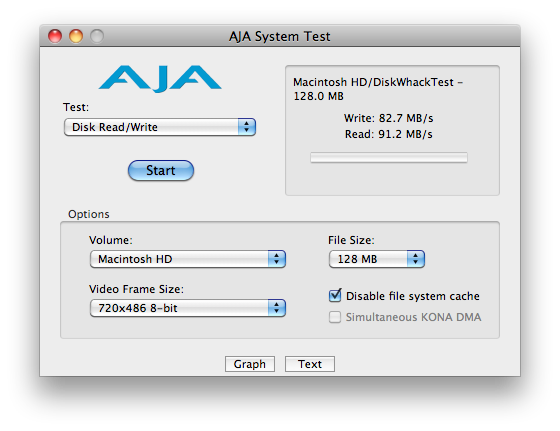Switch to the Text view
This screenshot has width=560, height=431.
pos(310,364)
